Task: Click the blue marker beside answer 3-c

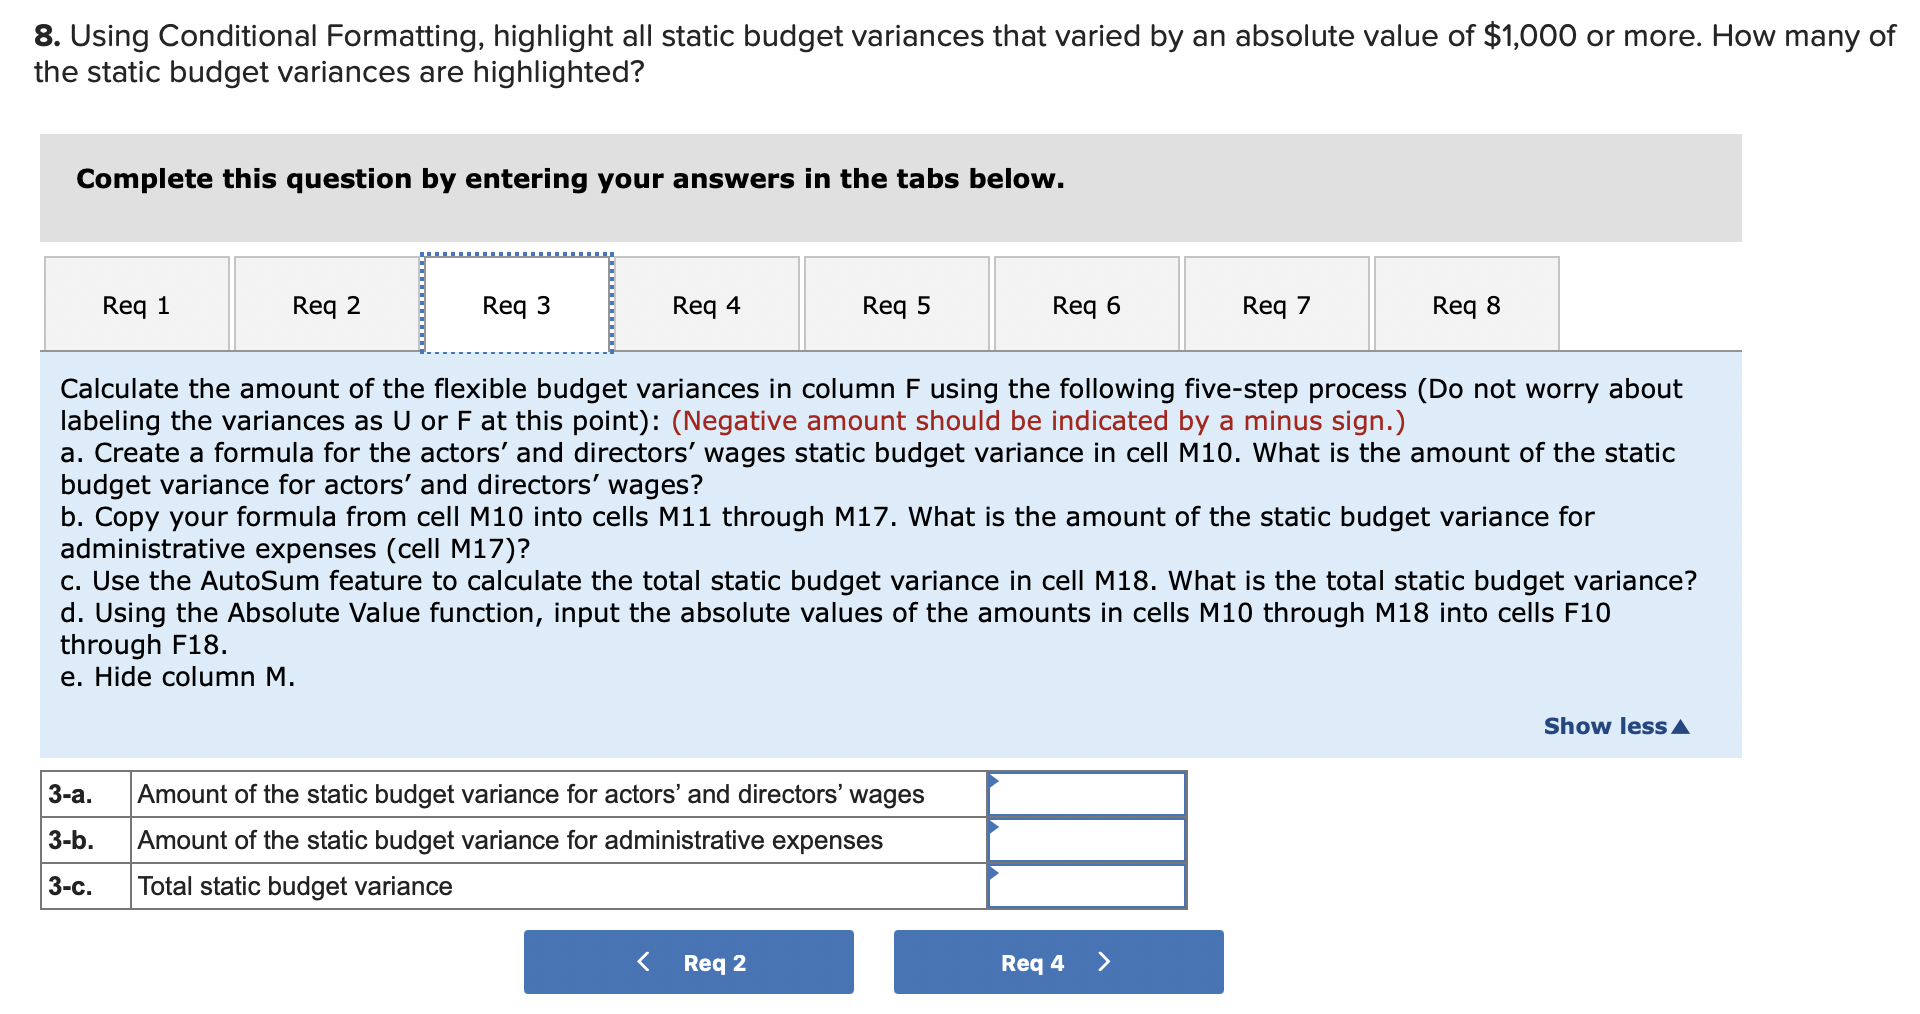Action: pos(994,873)
